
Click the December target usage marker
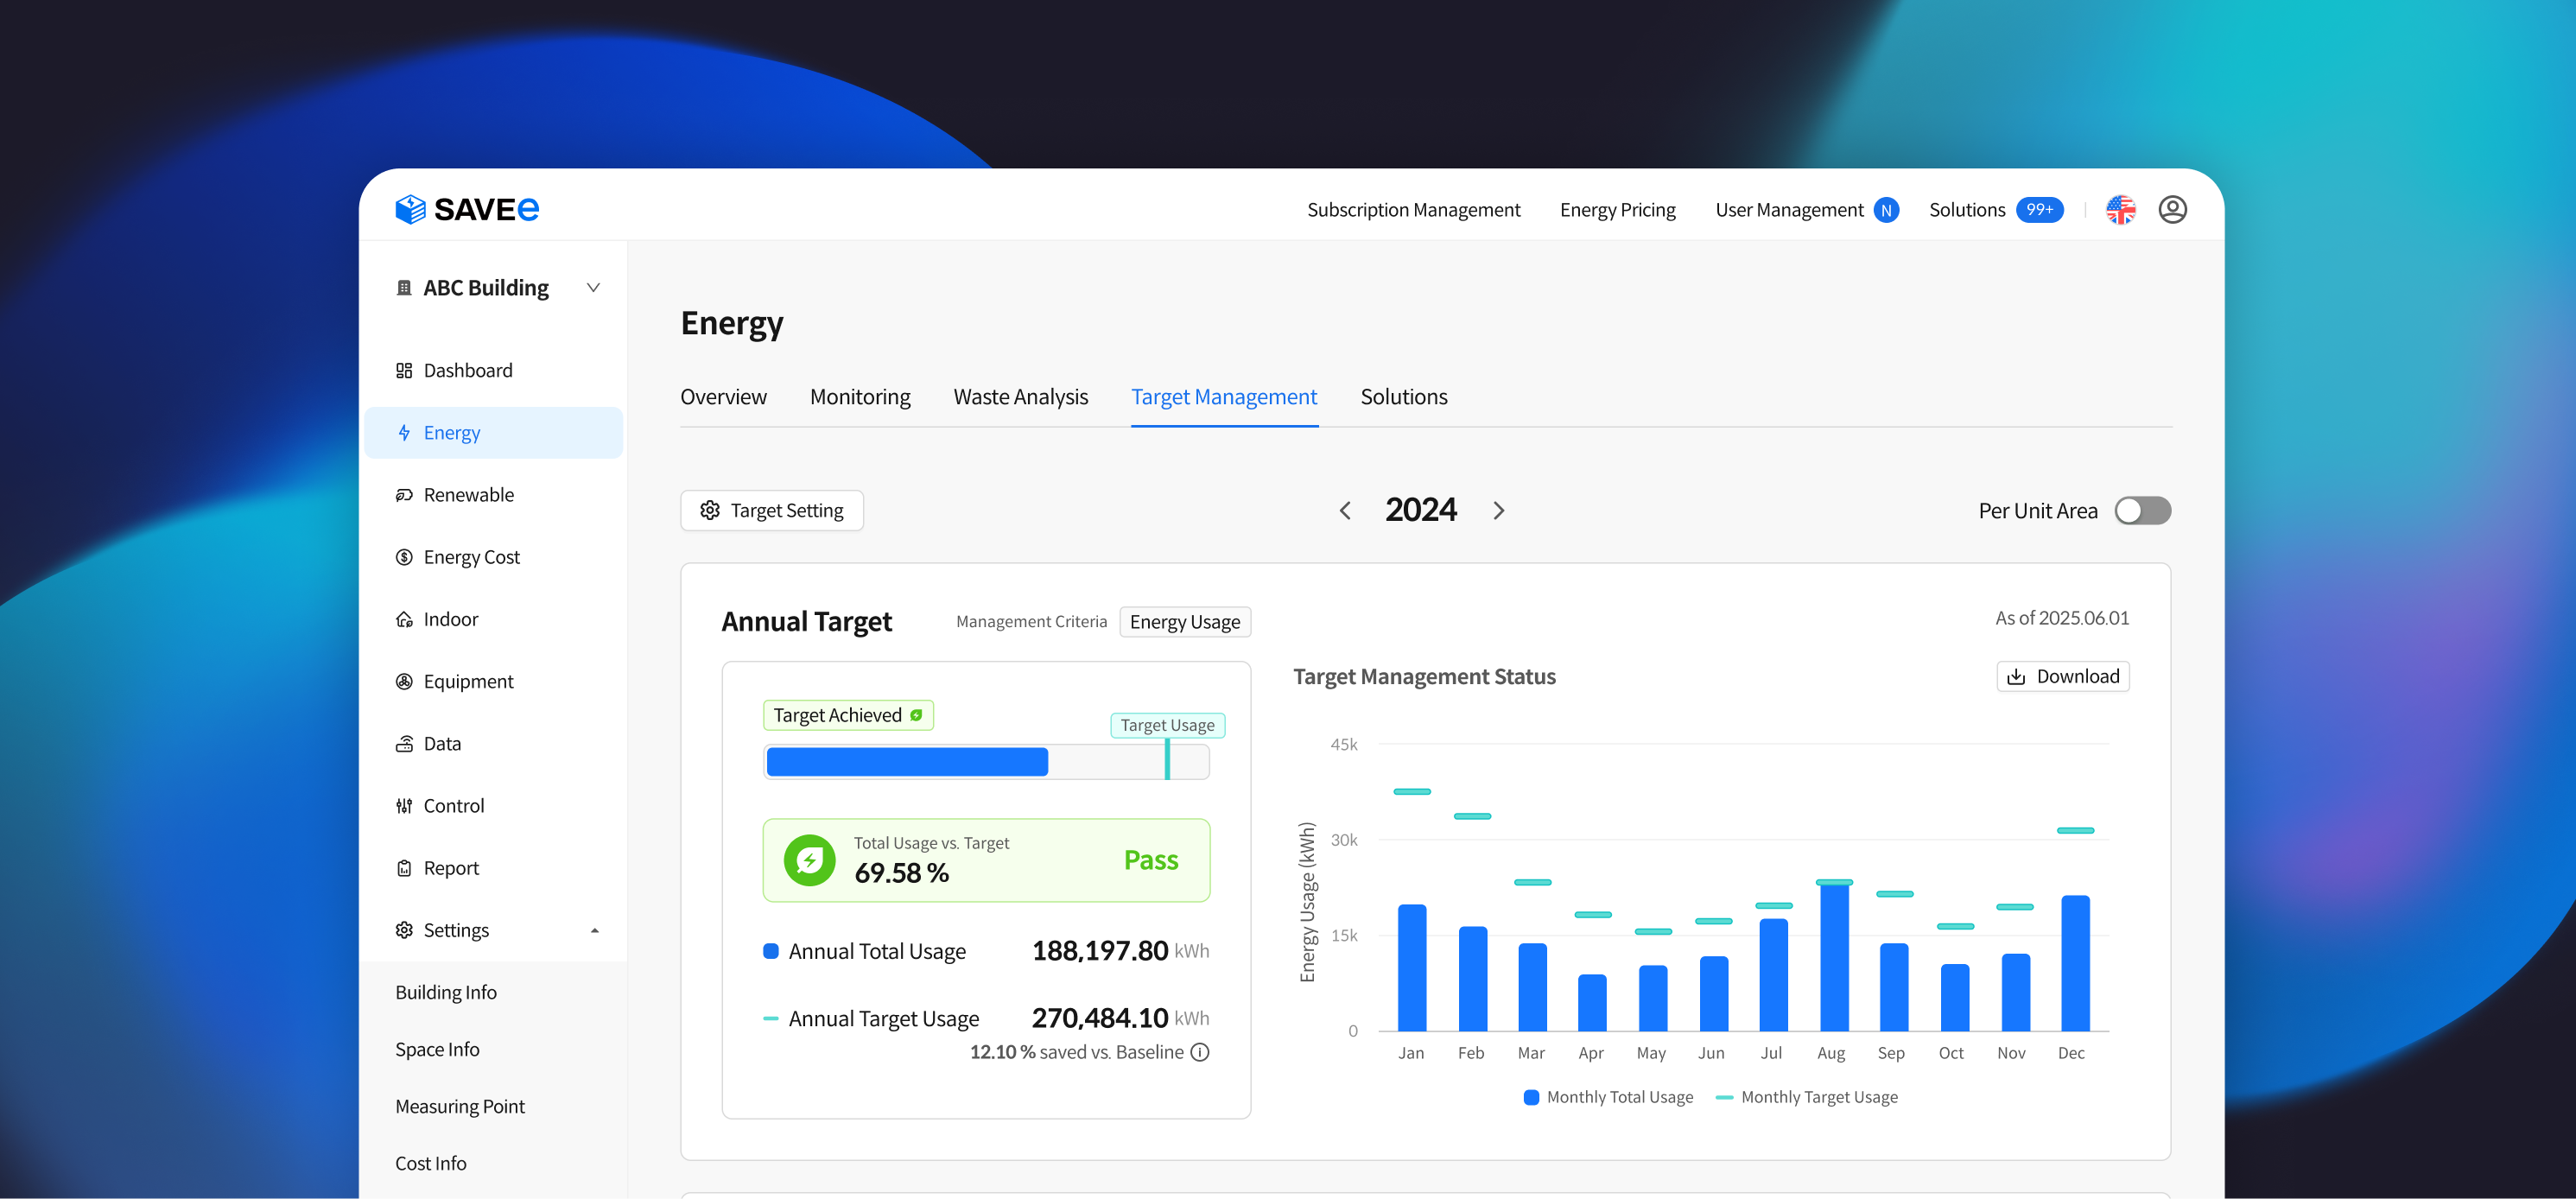coord(2075,831)
